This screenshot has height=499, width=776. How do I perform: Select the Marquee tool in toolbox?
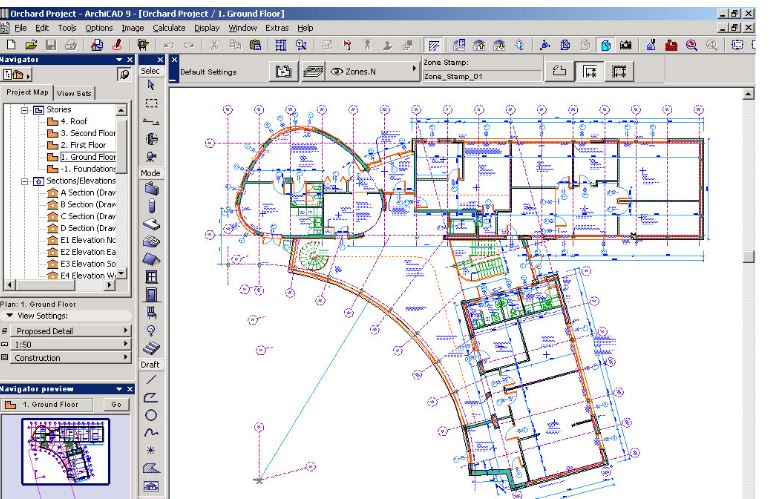151,103
